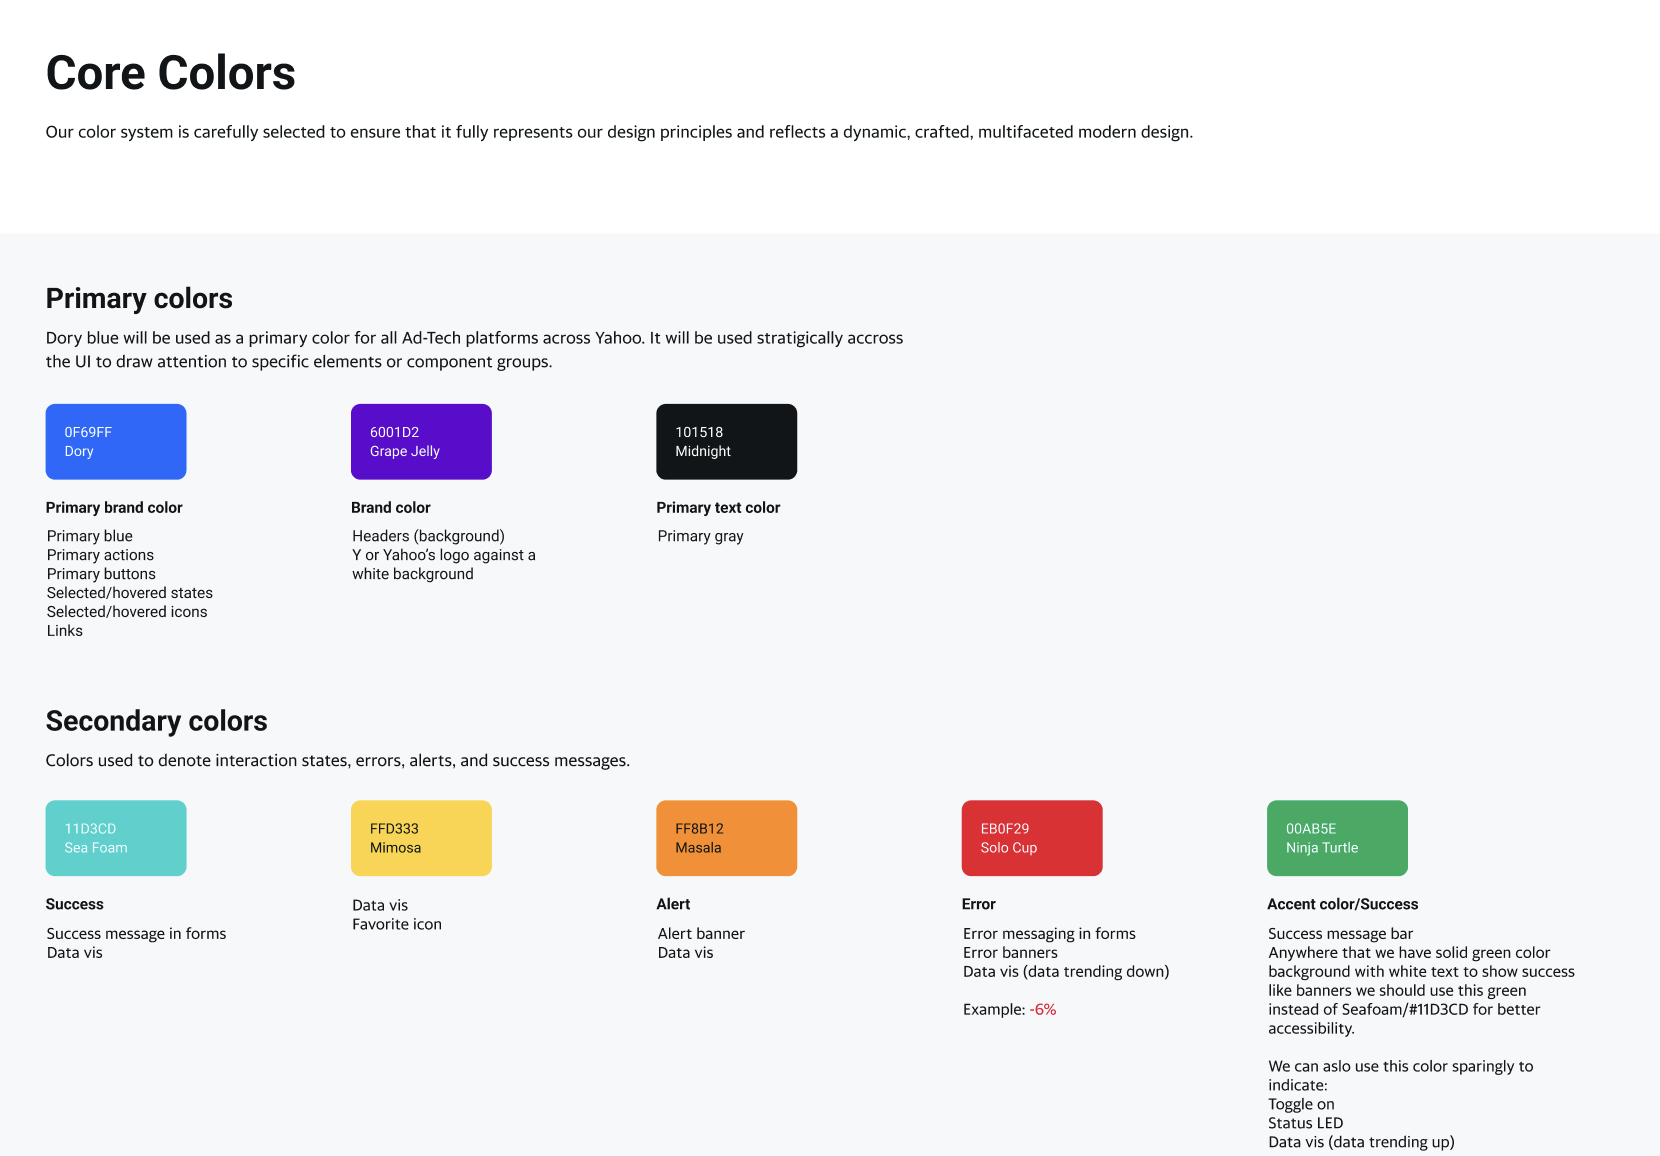This screenshot has width=1660, height=1156.
Task: Click the 'Data vis (data trending up)' text
Action: coord(1361,1142)
